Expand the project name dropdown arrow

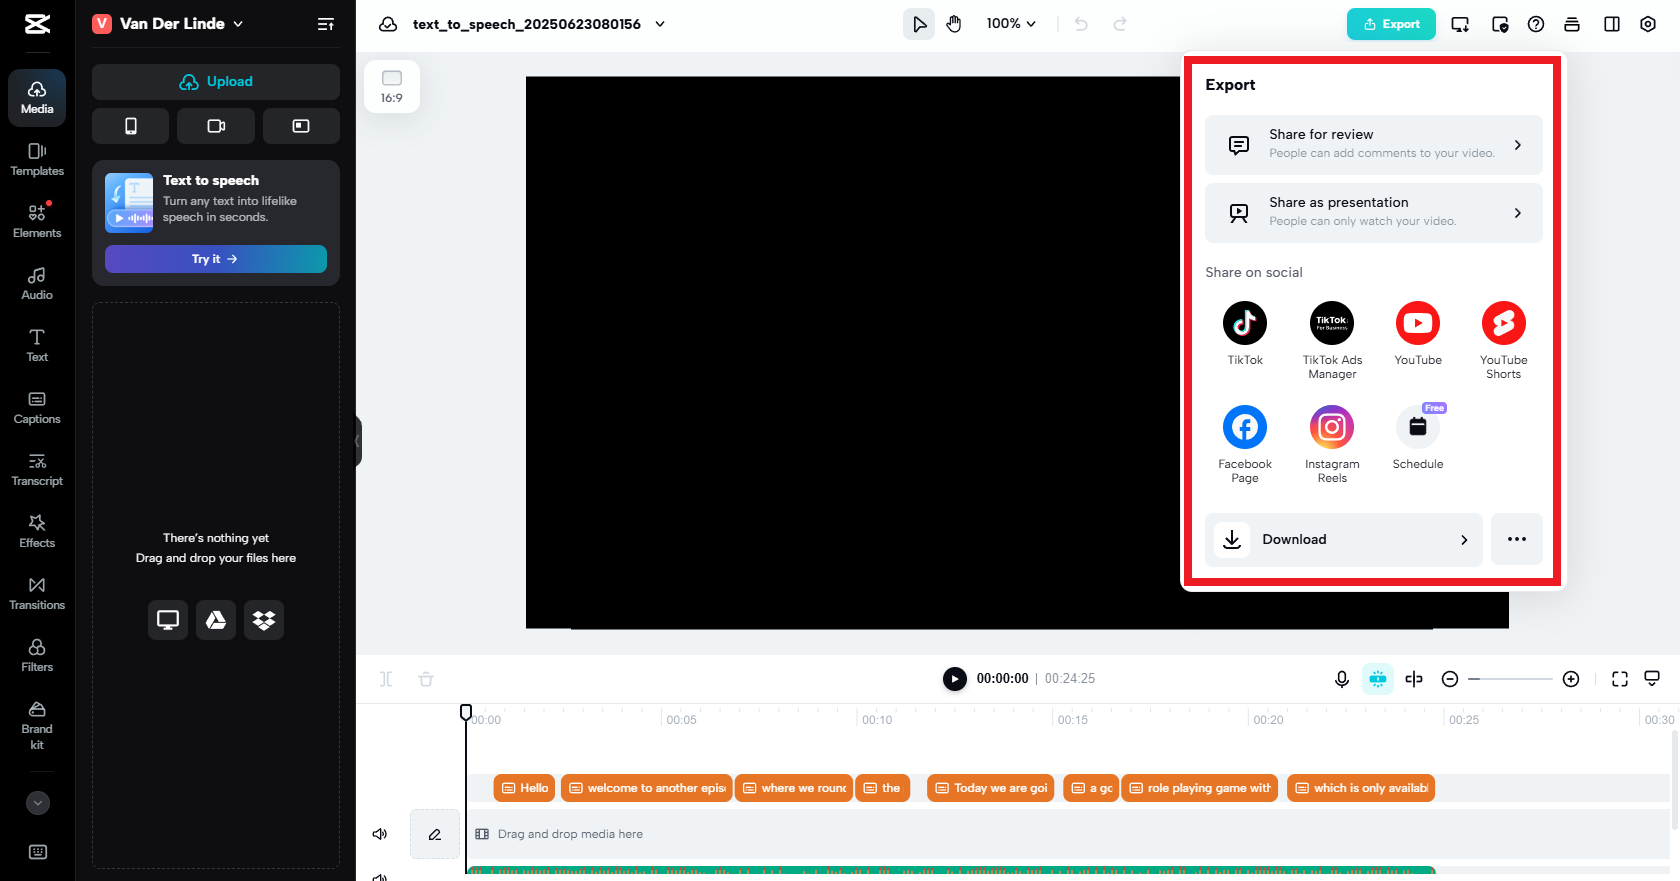tap(660, 24)
